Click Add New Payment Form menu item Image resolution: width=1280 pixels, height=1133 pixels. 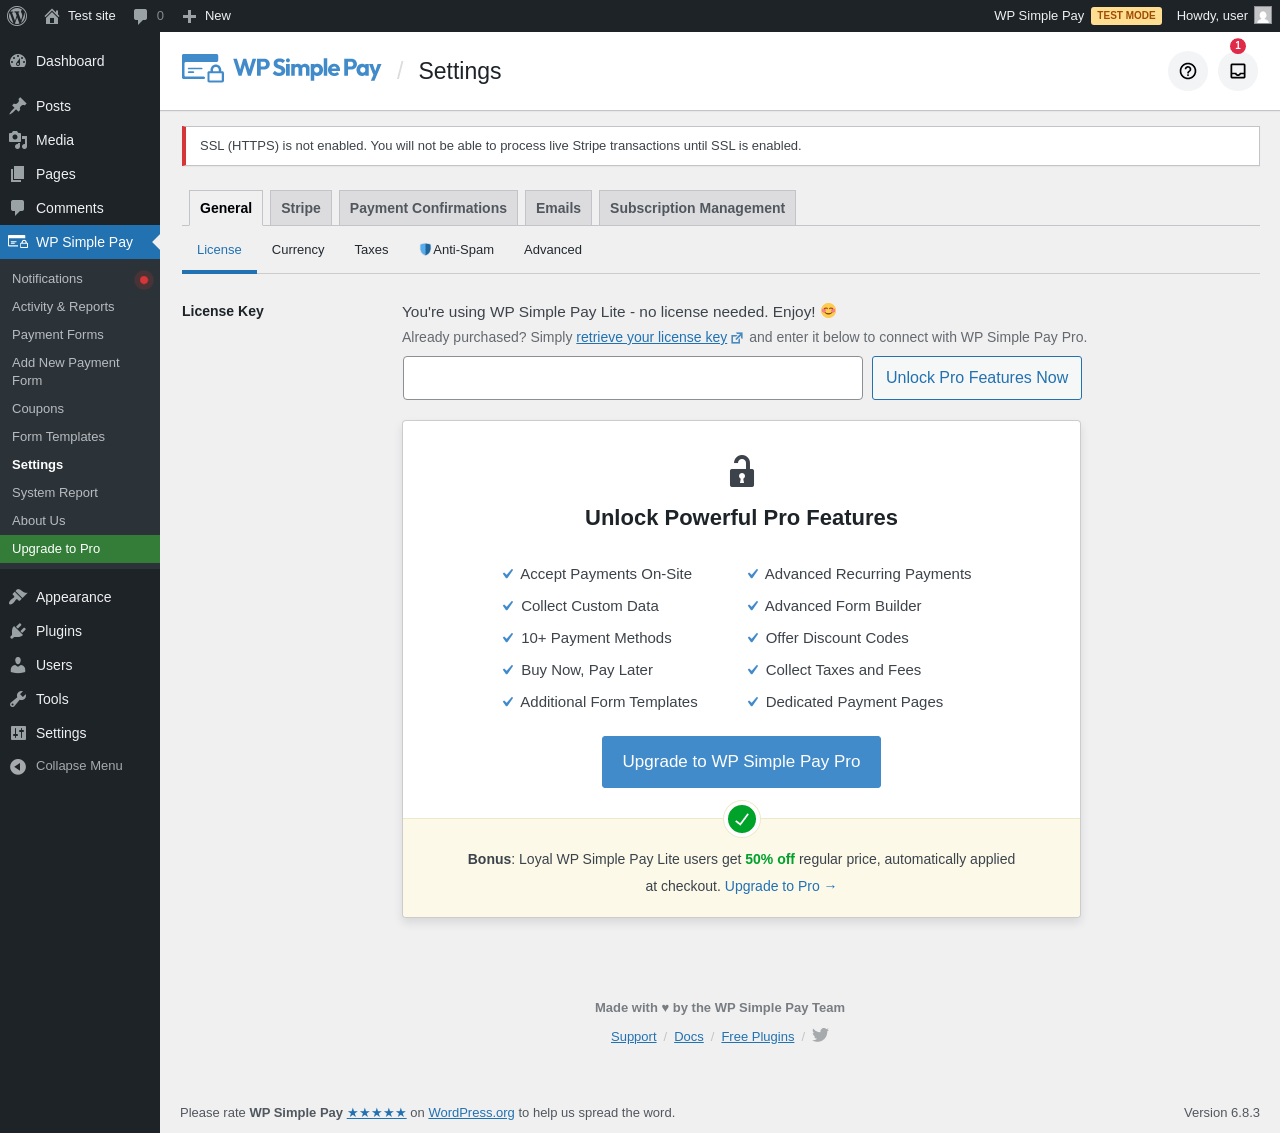pos(80,372)
